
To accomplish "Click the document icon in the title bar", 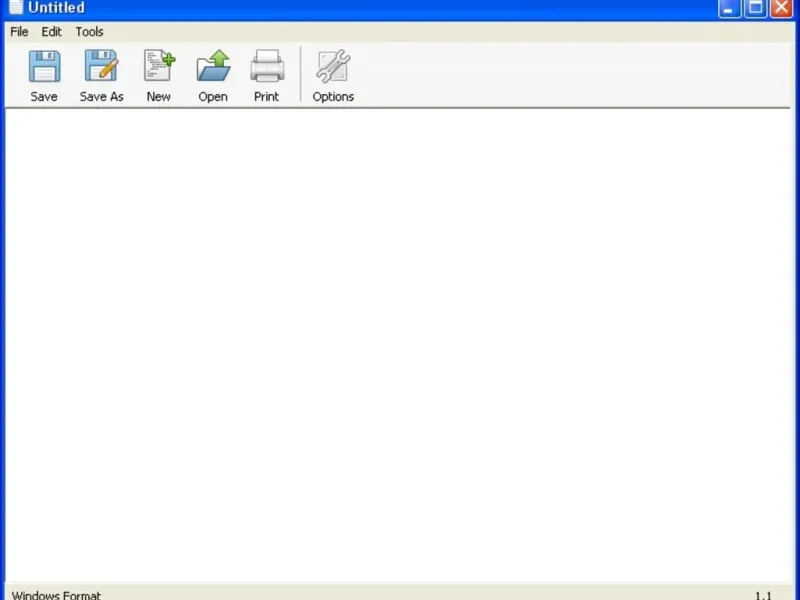I will pos(16,7).
